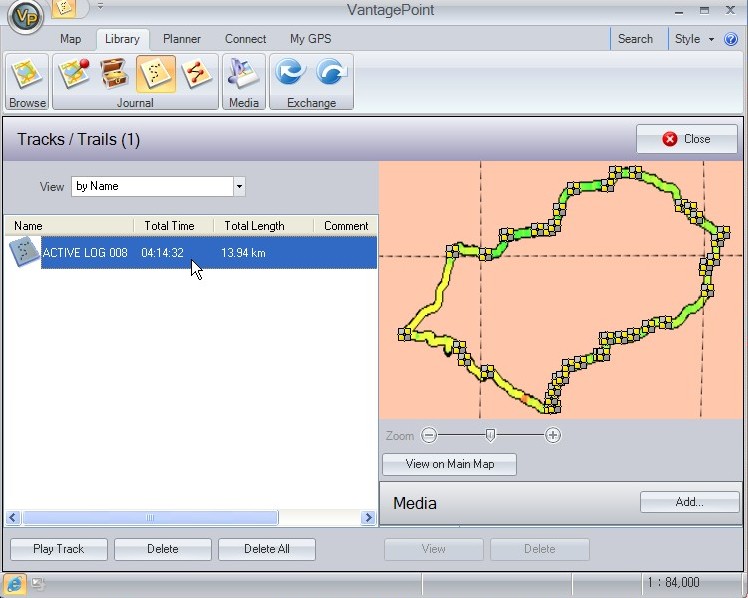Sort by the Total Time column header
Viewport: 748px width, 598px height.
(174, 226)
